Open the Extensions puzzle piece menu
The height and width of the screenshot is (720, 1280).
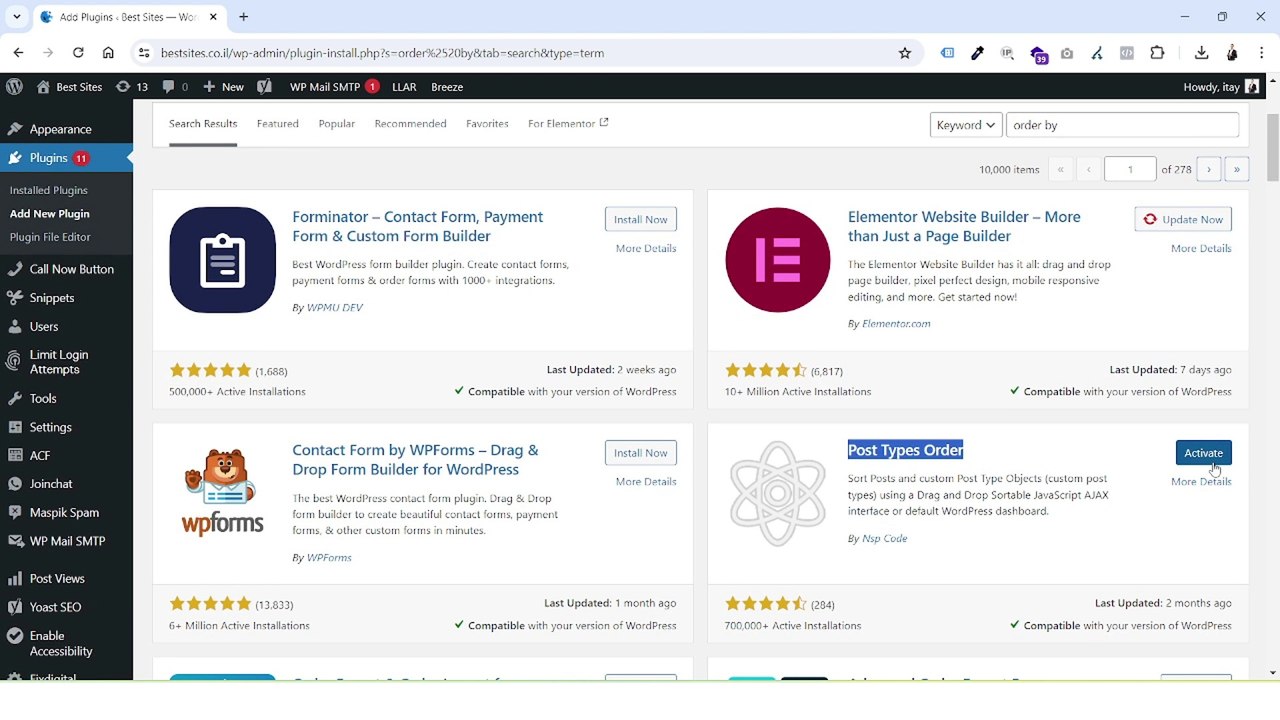pyautogui.click(x=1157, y=53)
